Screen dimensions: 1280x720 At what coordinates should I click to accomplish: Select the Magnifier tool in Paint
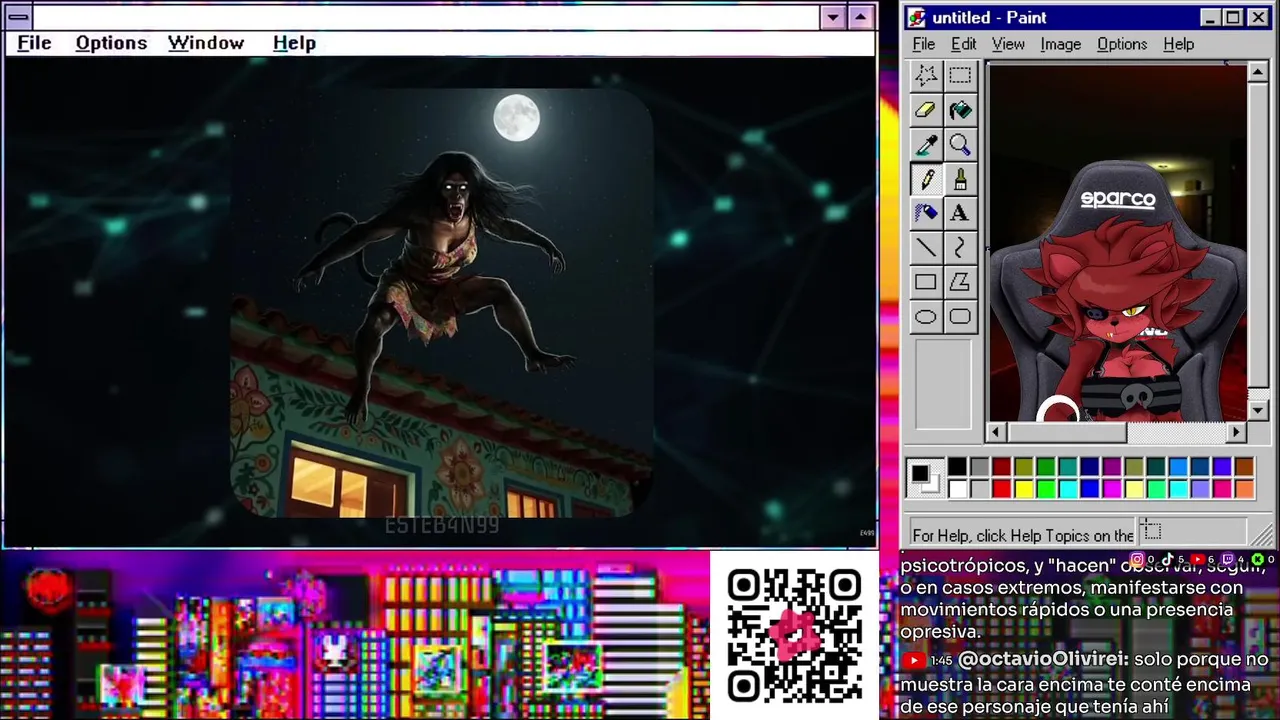pos(960,145)
